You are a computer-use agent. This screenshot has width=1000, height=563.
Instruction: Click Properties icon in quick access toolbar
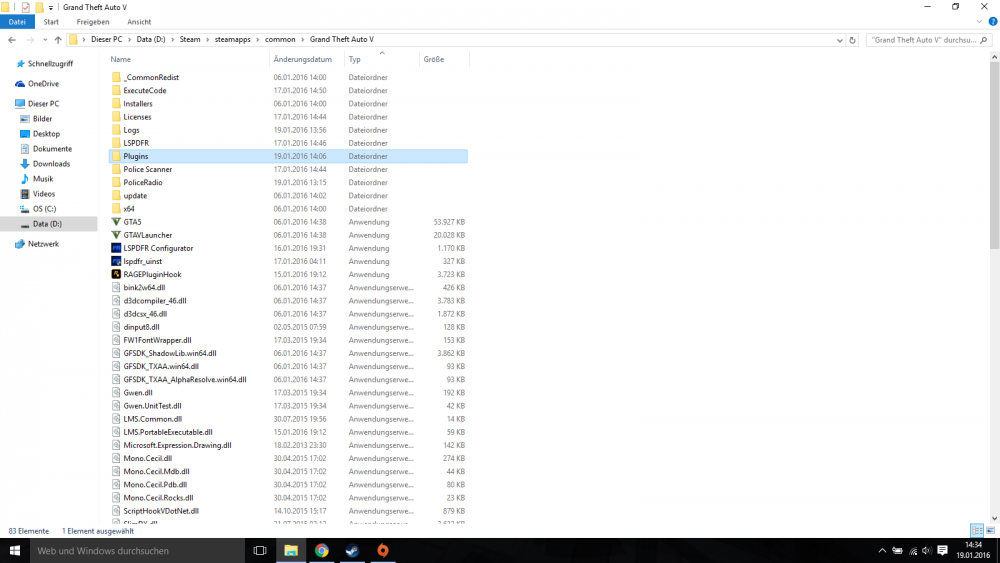pos(26,7)
